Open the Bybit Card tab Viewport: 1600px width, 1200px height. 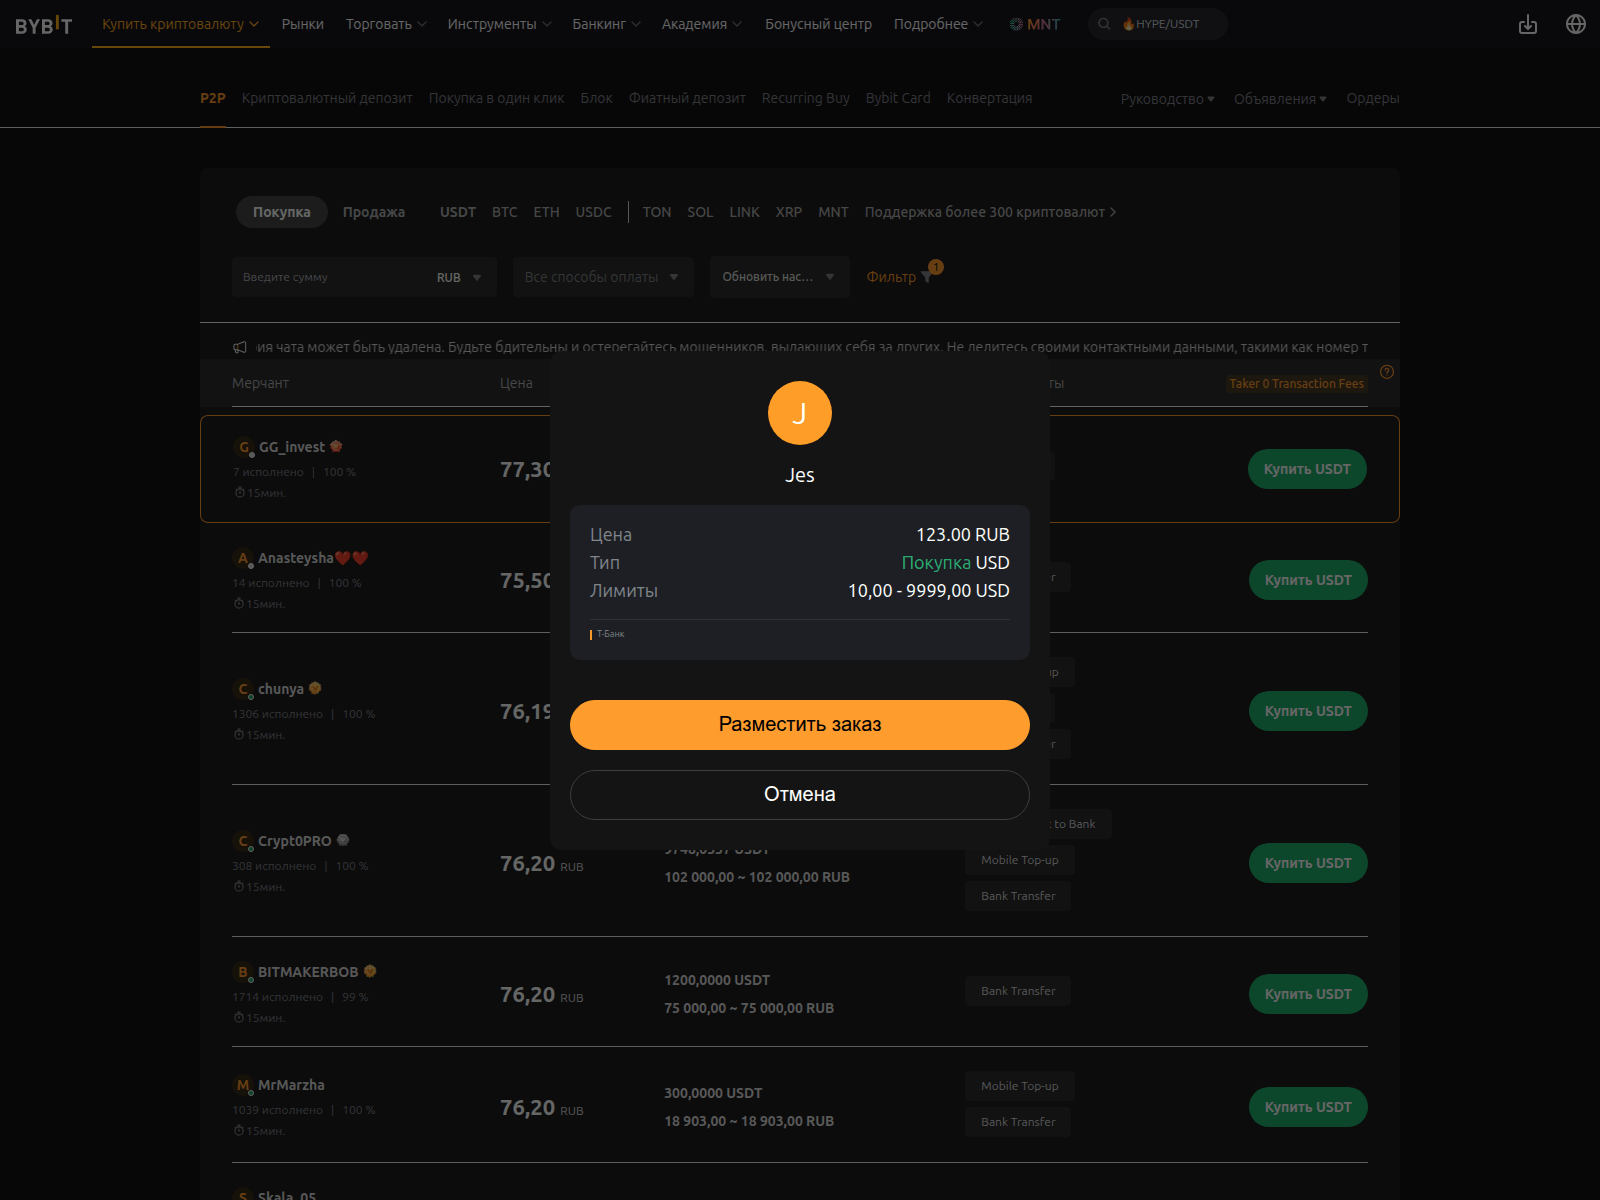click(x=898, y=98)
